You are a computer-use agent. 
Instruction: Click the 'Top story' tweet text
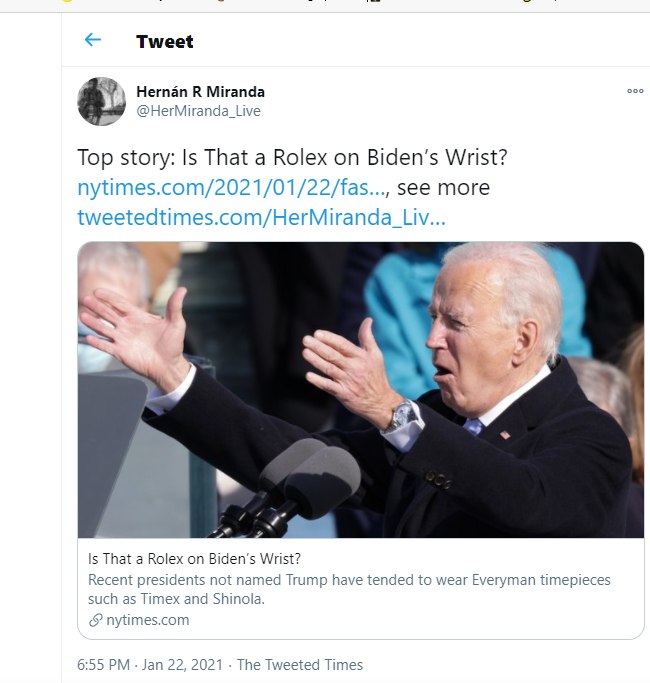tap(290, 158)
